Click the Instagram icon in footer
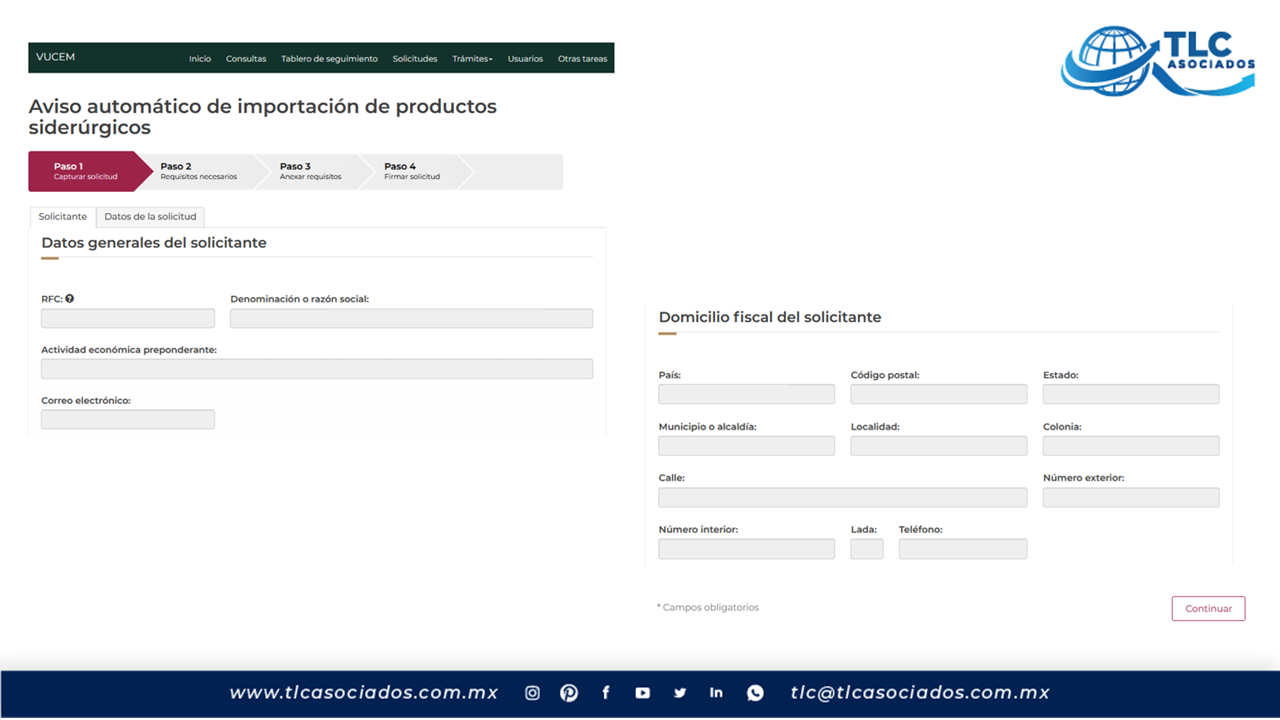The image size is (1280, 720). click(x=532, y=693)
